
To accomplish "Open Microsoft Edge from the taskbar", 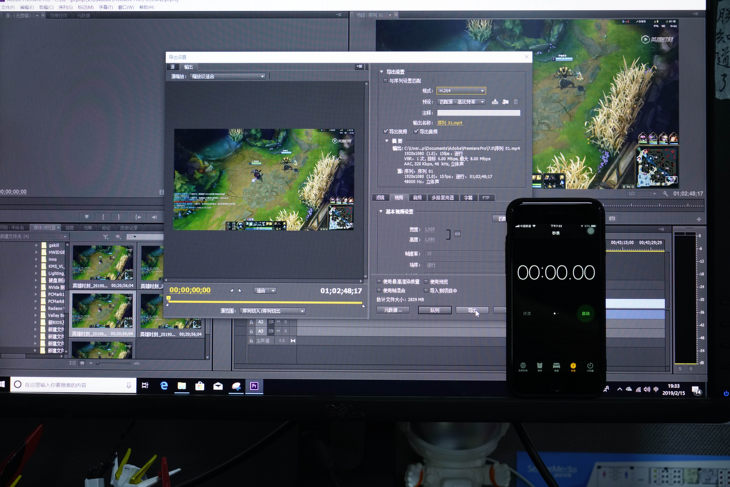I will [164, 386].
